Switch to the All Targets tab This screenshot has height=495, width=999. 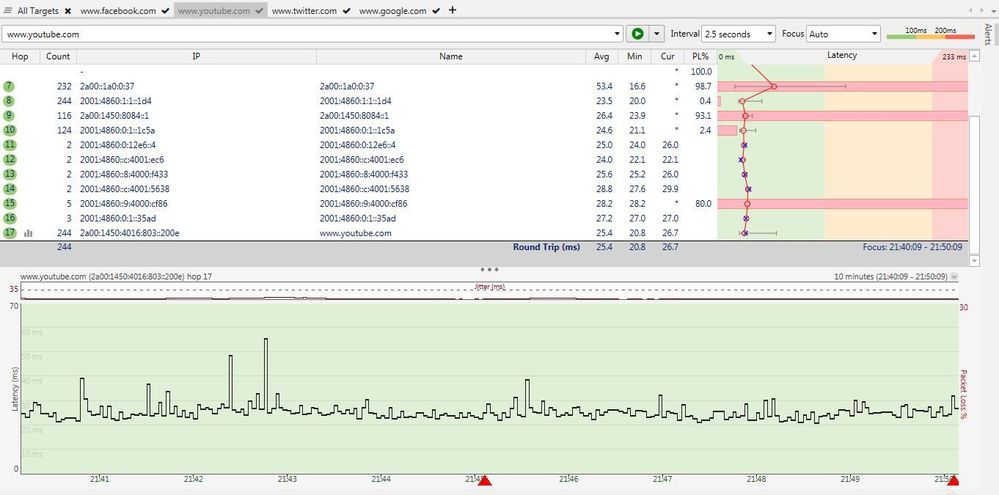tap(36, 11)
